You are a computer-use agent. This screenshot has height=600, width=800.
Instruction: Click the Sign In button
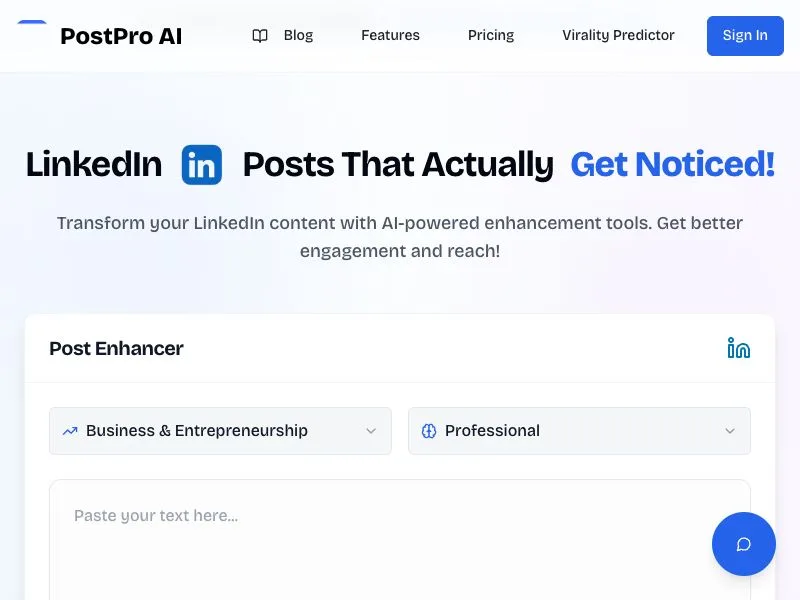[x=745, y=36]
